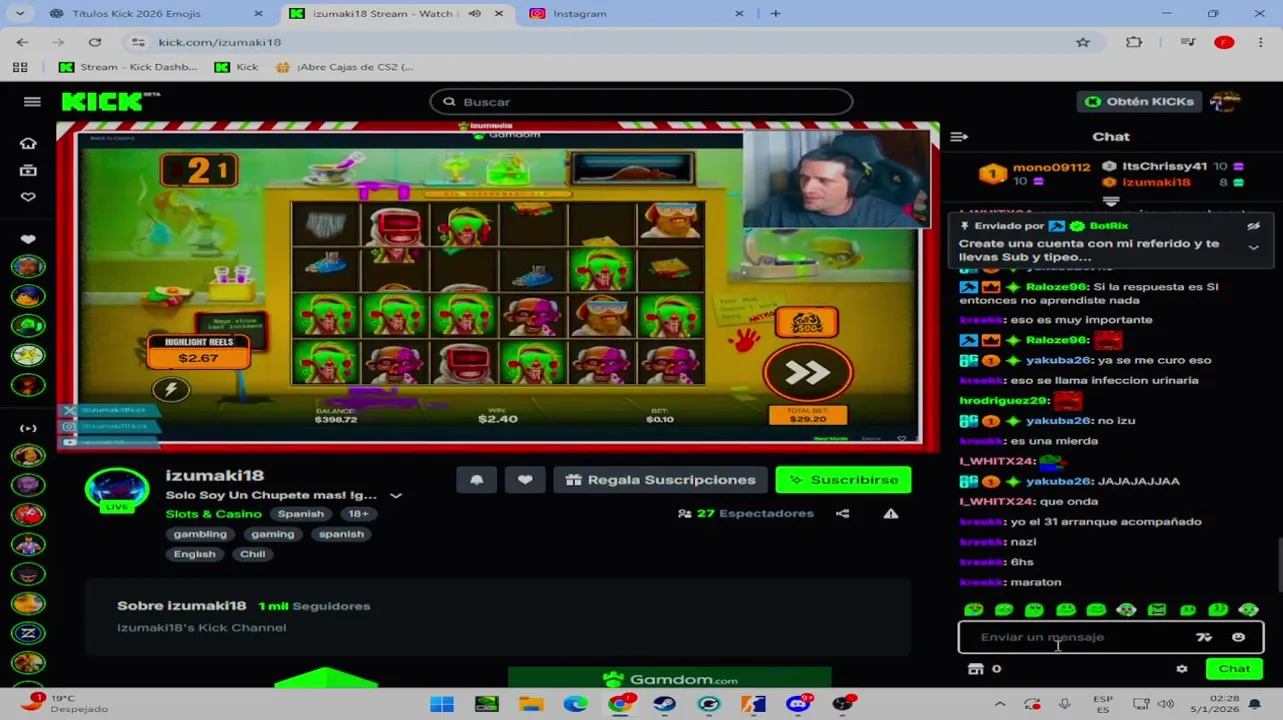Click the report warning triangle icon
Viewport: 1283px width, 720px height.
pos(890,514)
